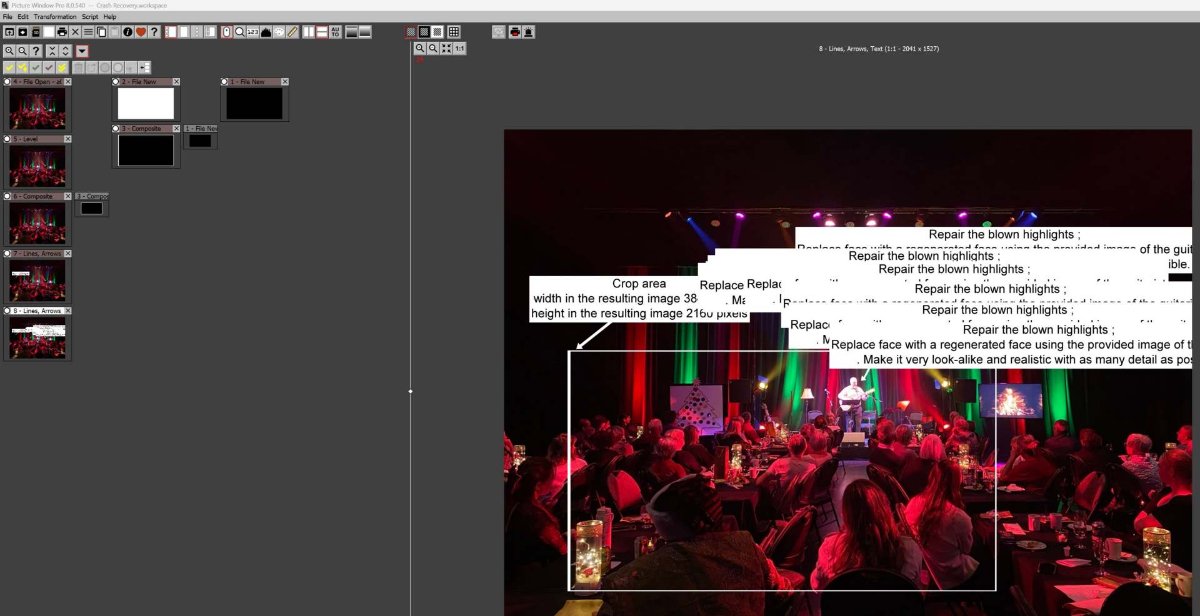Open the Script menu
Image resolution: width=1200 pixels, height=616 pixels.
90,16
